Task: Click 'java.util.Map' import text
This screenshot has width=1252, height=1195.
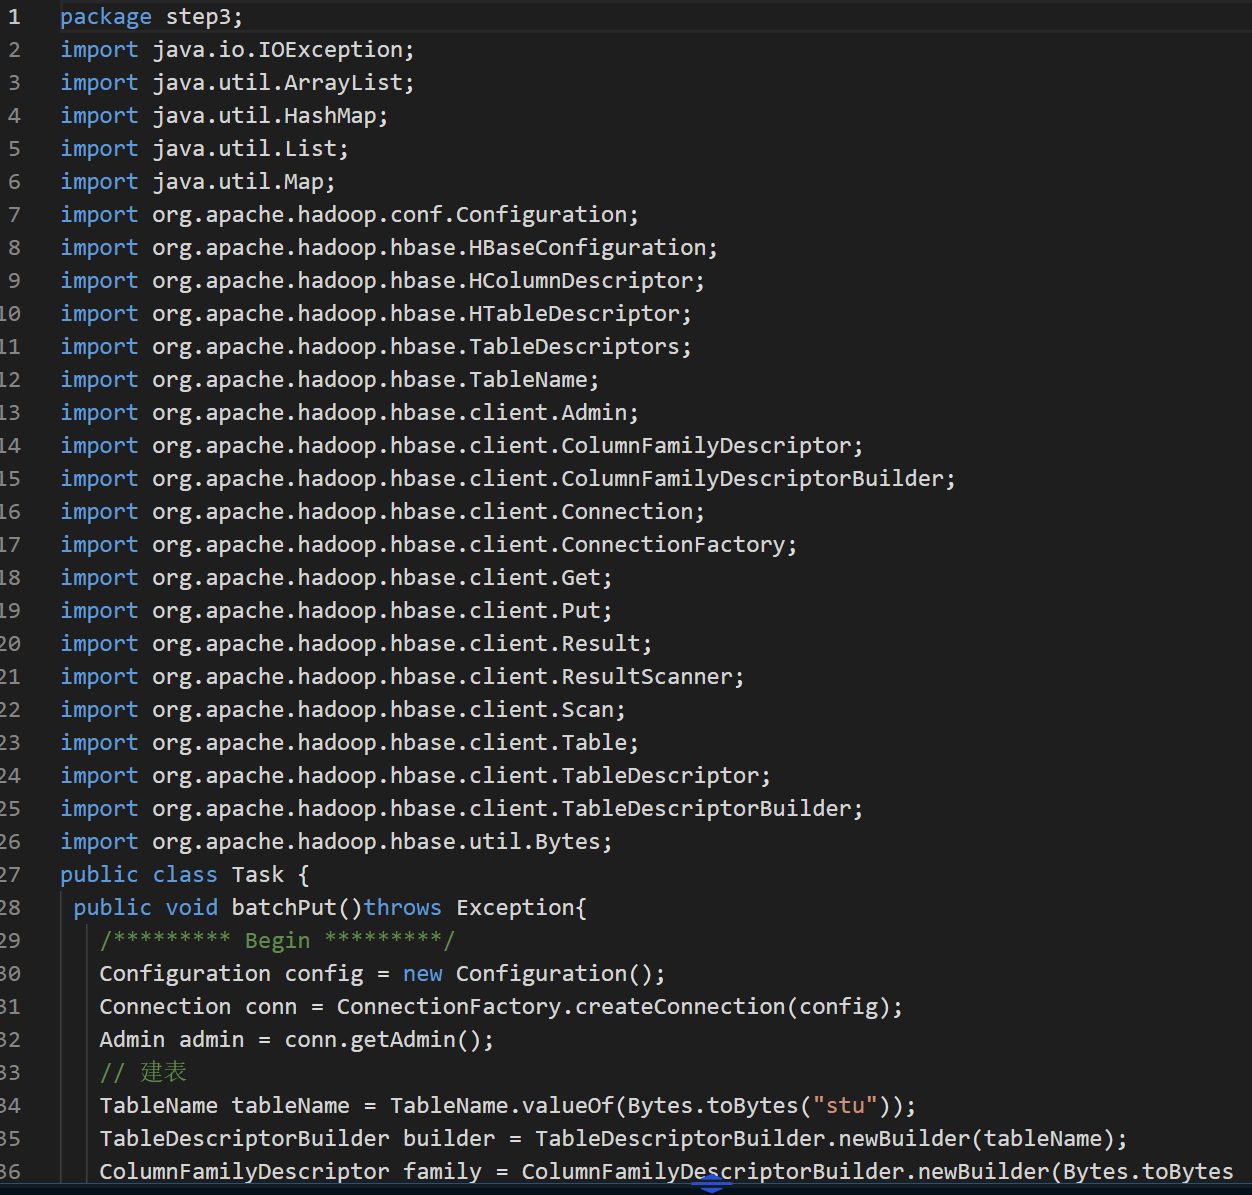Action: coord(238,182)
